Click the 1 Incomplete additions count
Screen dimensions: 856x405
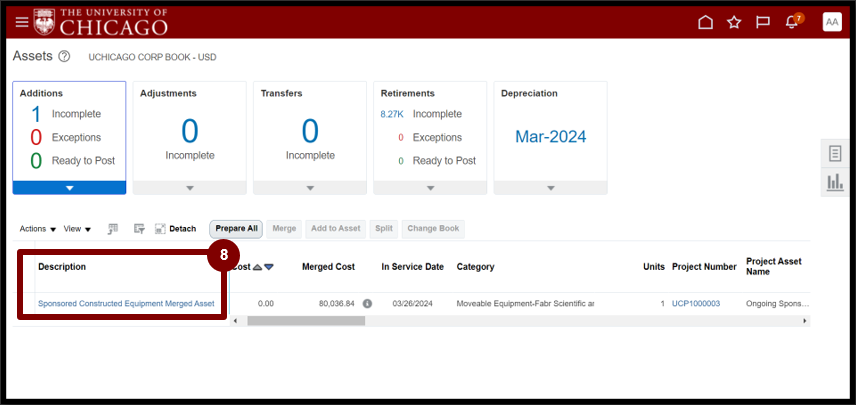pos(36,114)
